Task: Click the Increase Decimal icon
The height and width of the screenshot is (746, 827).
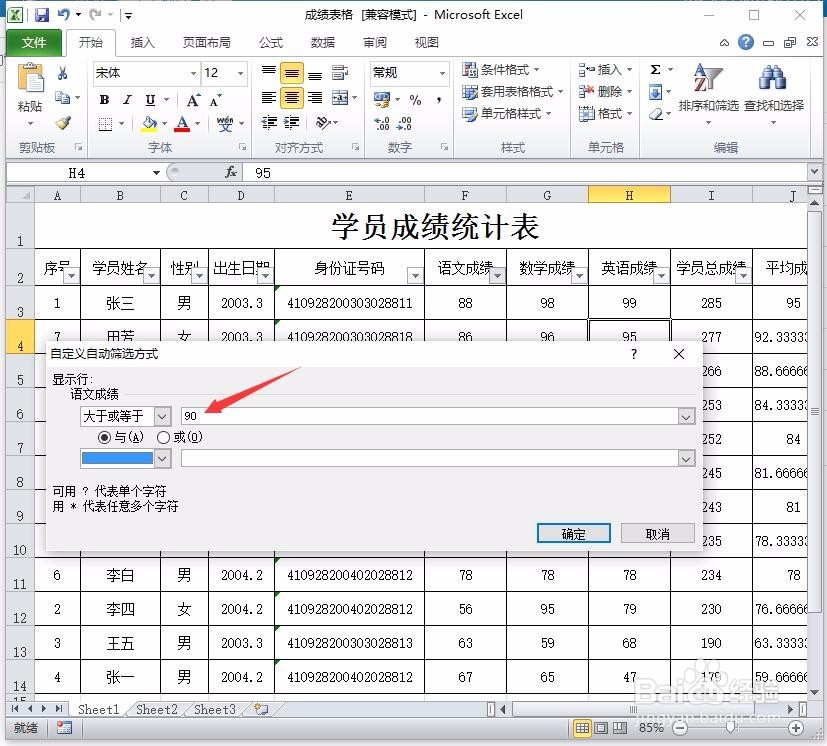Action: (x=382, y=124)
